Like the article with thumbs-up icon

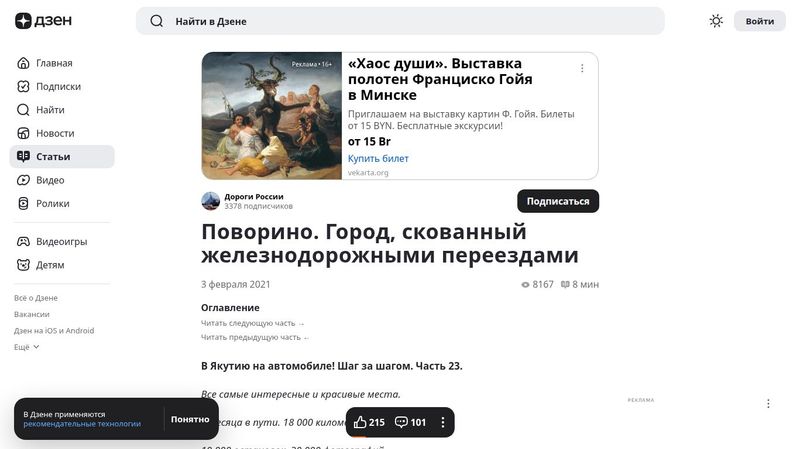pos(360,422)
